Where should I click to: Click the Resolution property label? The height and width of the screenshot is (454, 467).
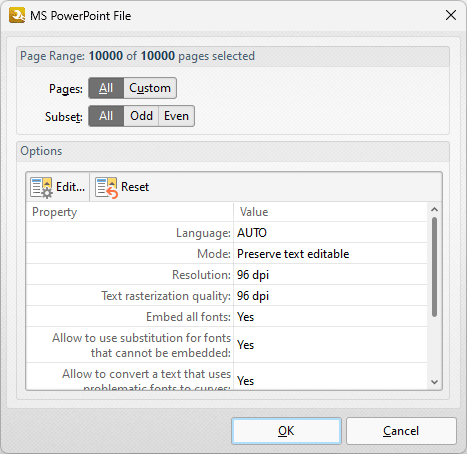201,275
